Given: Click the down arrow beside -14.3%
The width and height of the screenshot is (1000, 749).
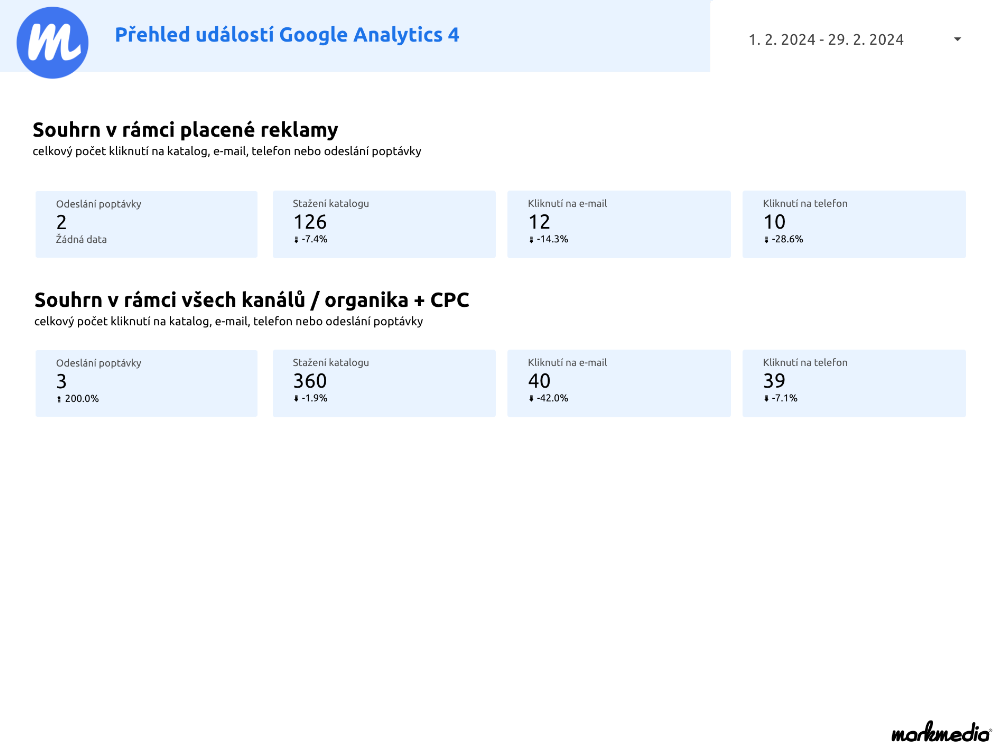Looking at the screenshot, I should tap(531, 240).
